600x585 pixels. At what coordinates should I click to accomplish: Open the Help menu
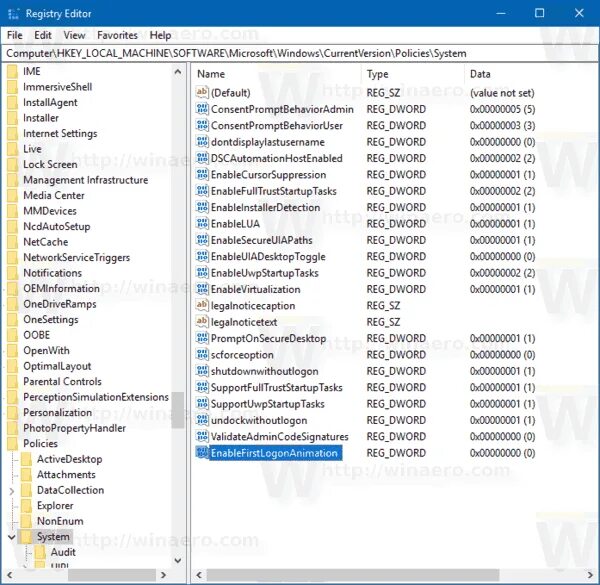160,35
